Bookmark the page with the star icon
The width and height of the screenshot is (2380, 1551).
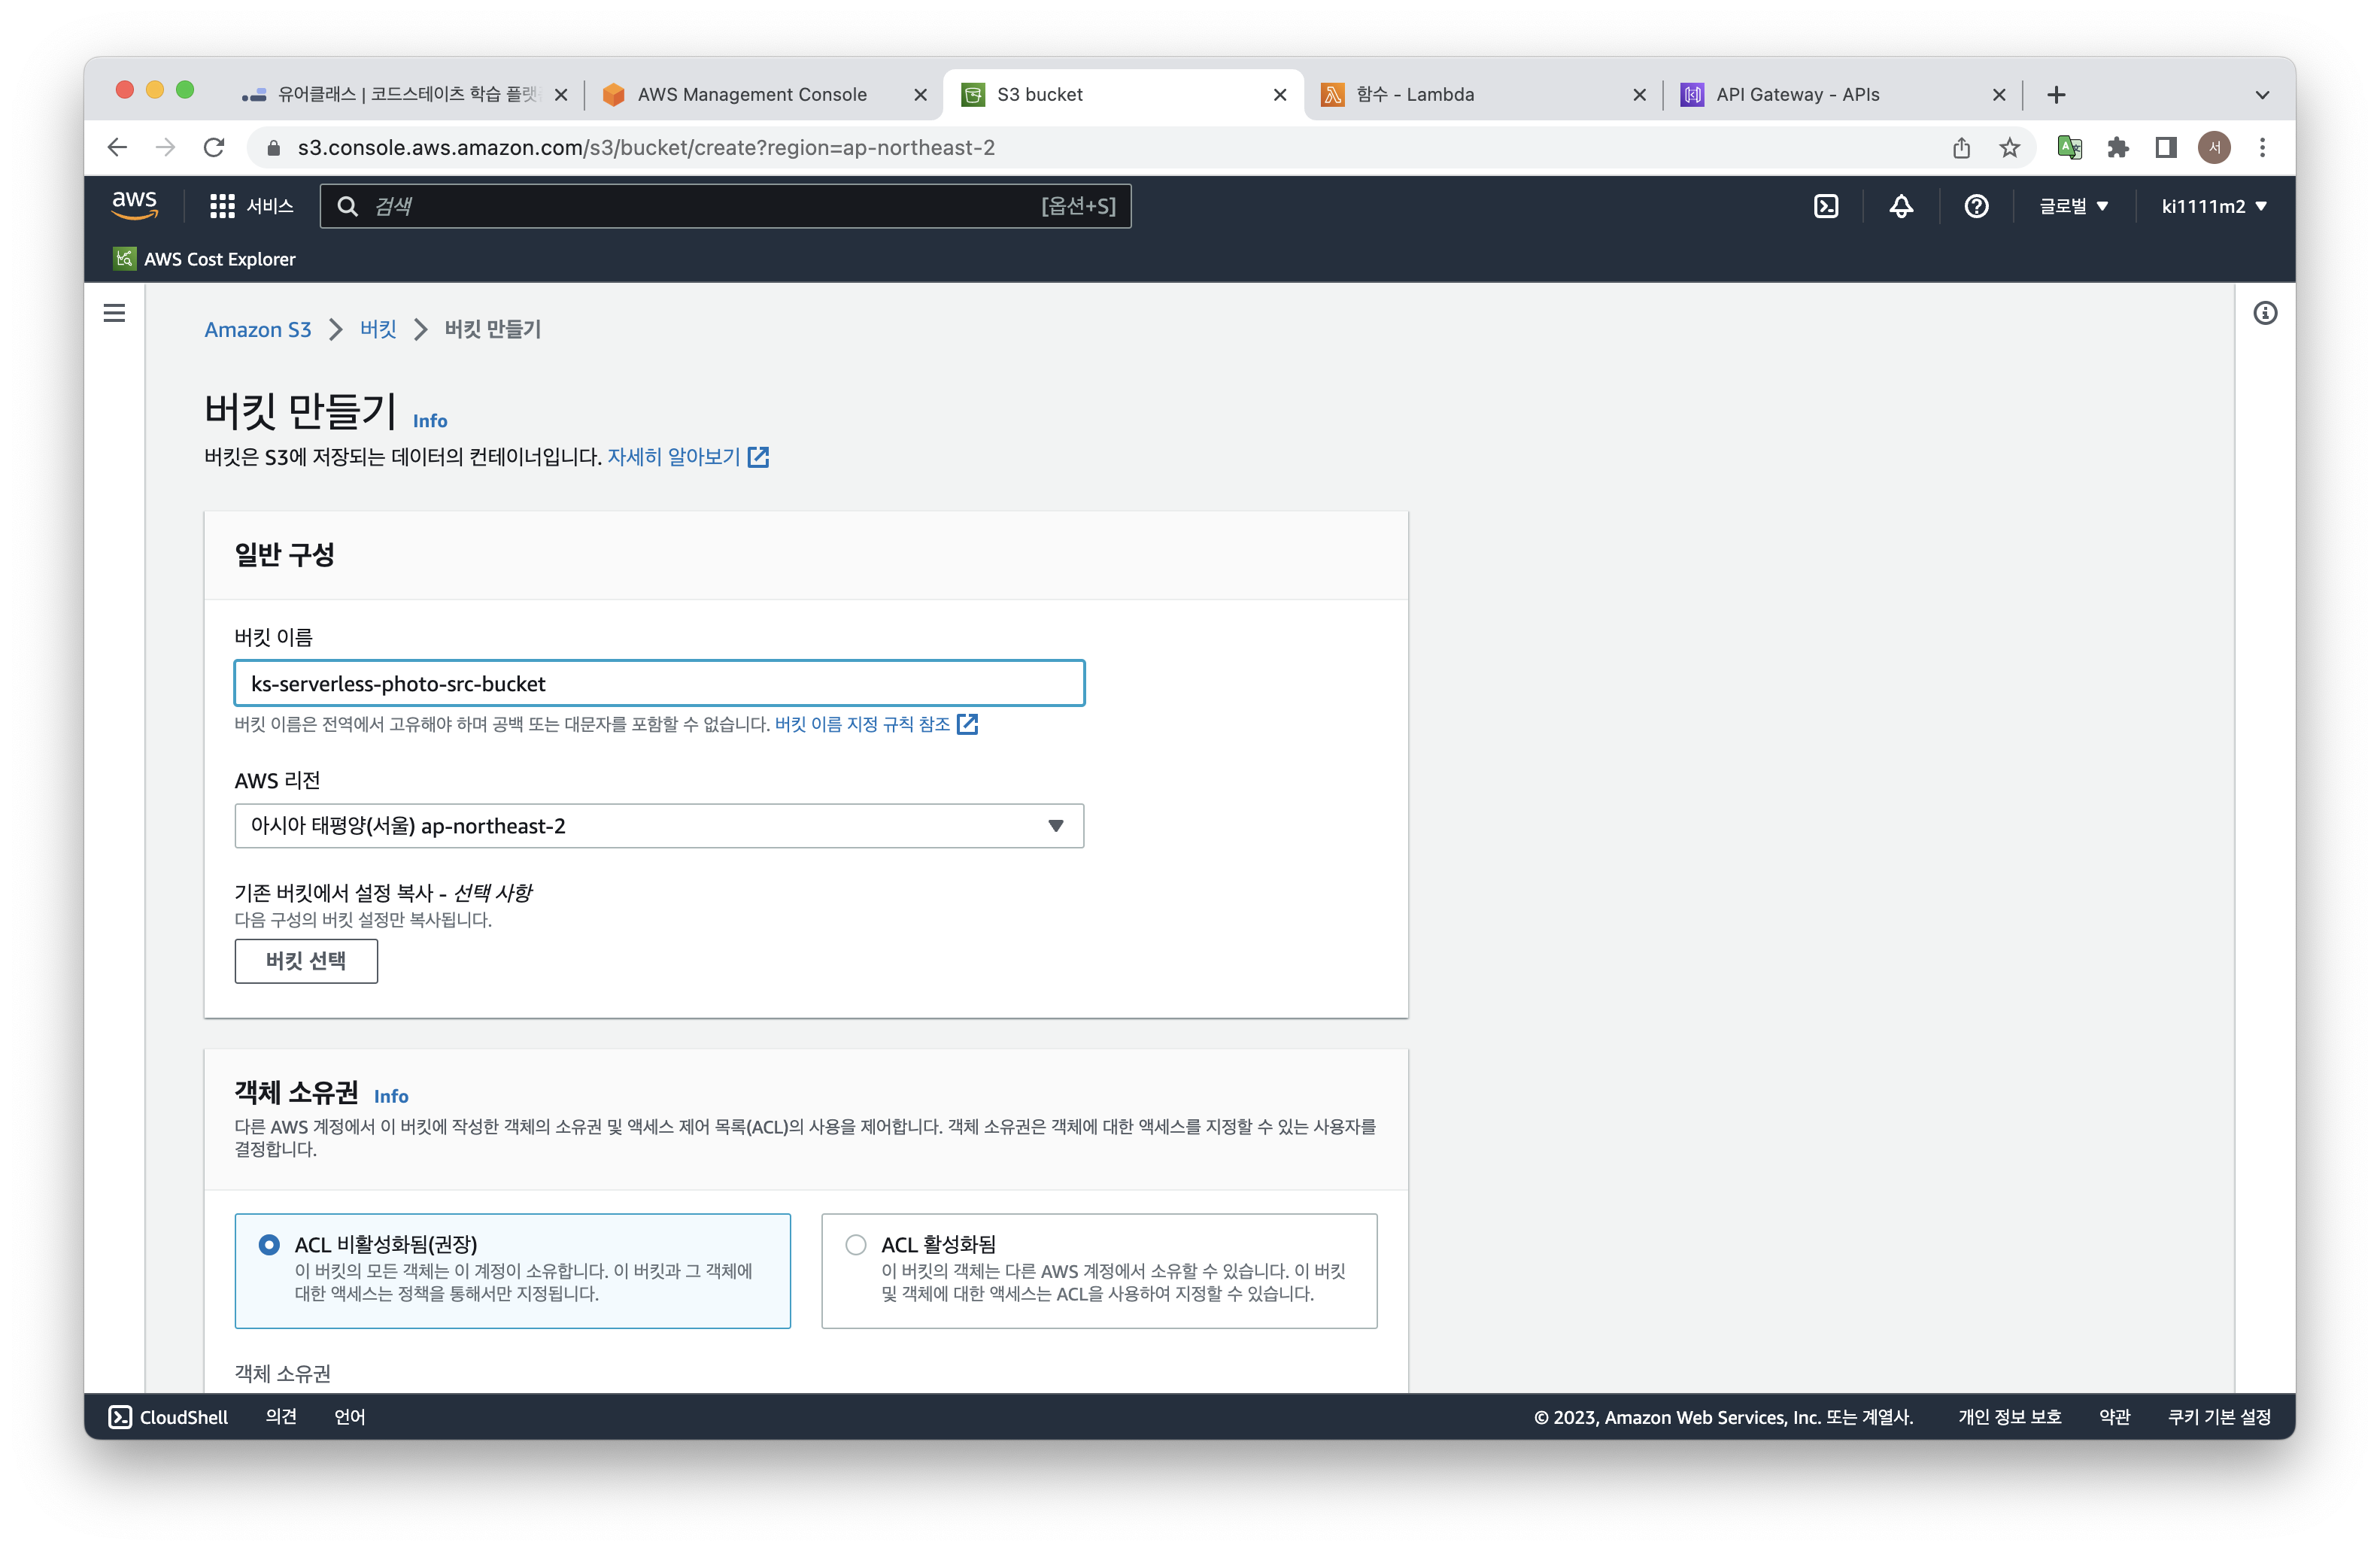click(2009, 148)
